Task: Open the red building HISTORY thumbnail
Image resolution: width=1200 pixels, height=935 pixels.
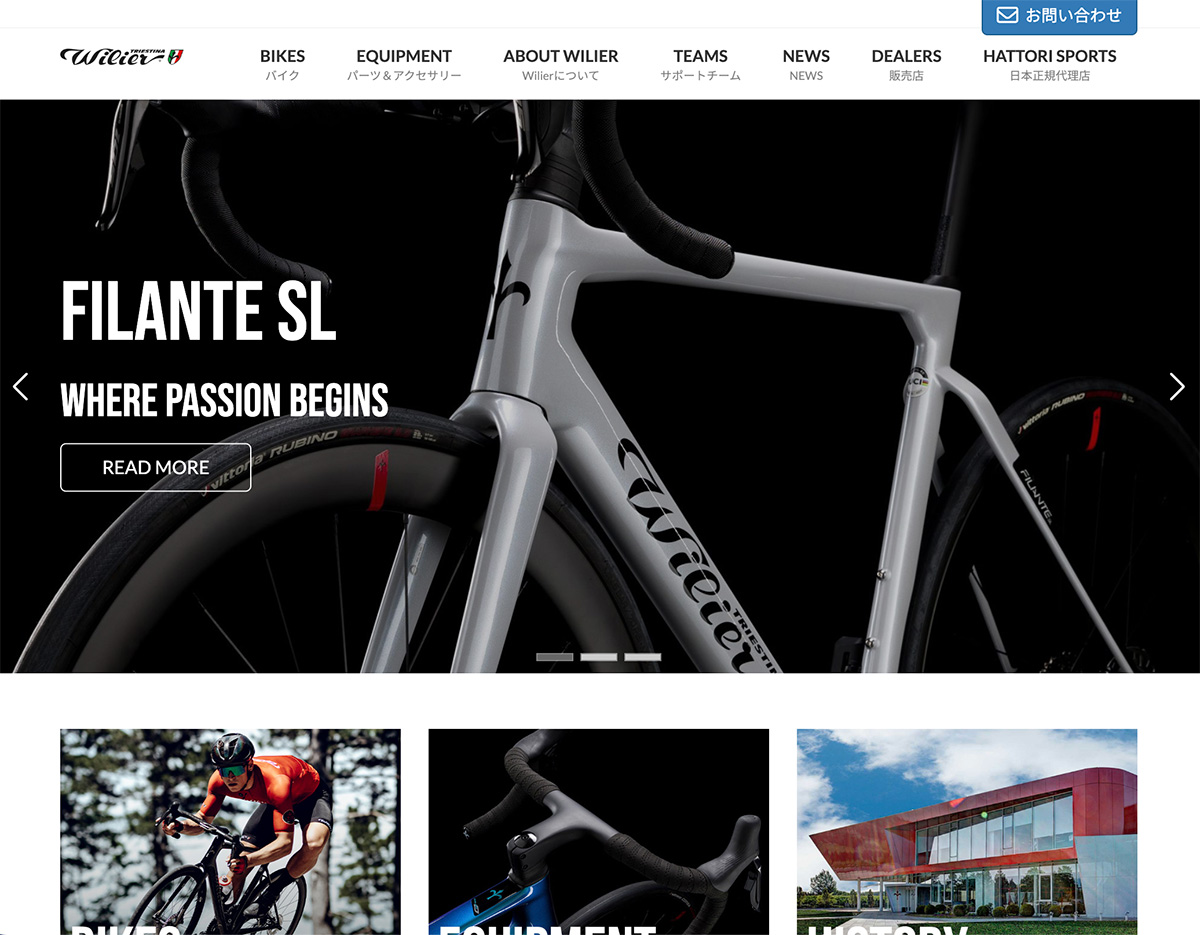Action: [967, 832]
